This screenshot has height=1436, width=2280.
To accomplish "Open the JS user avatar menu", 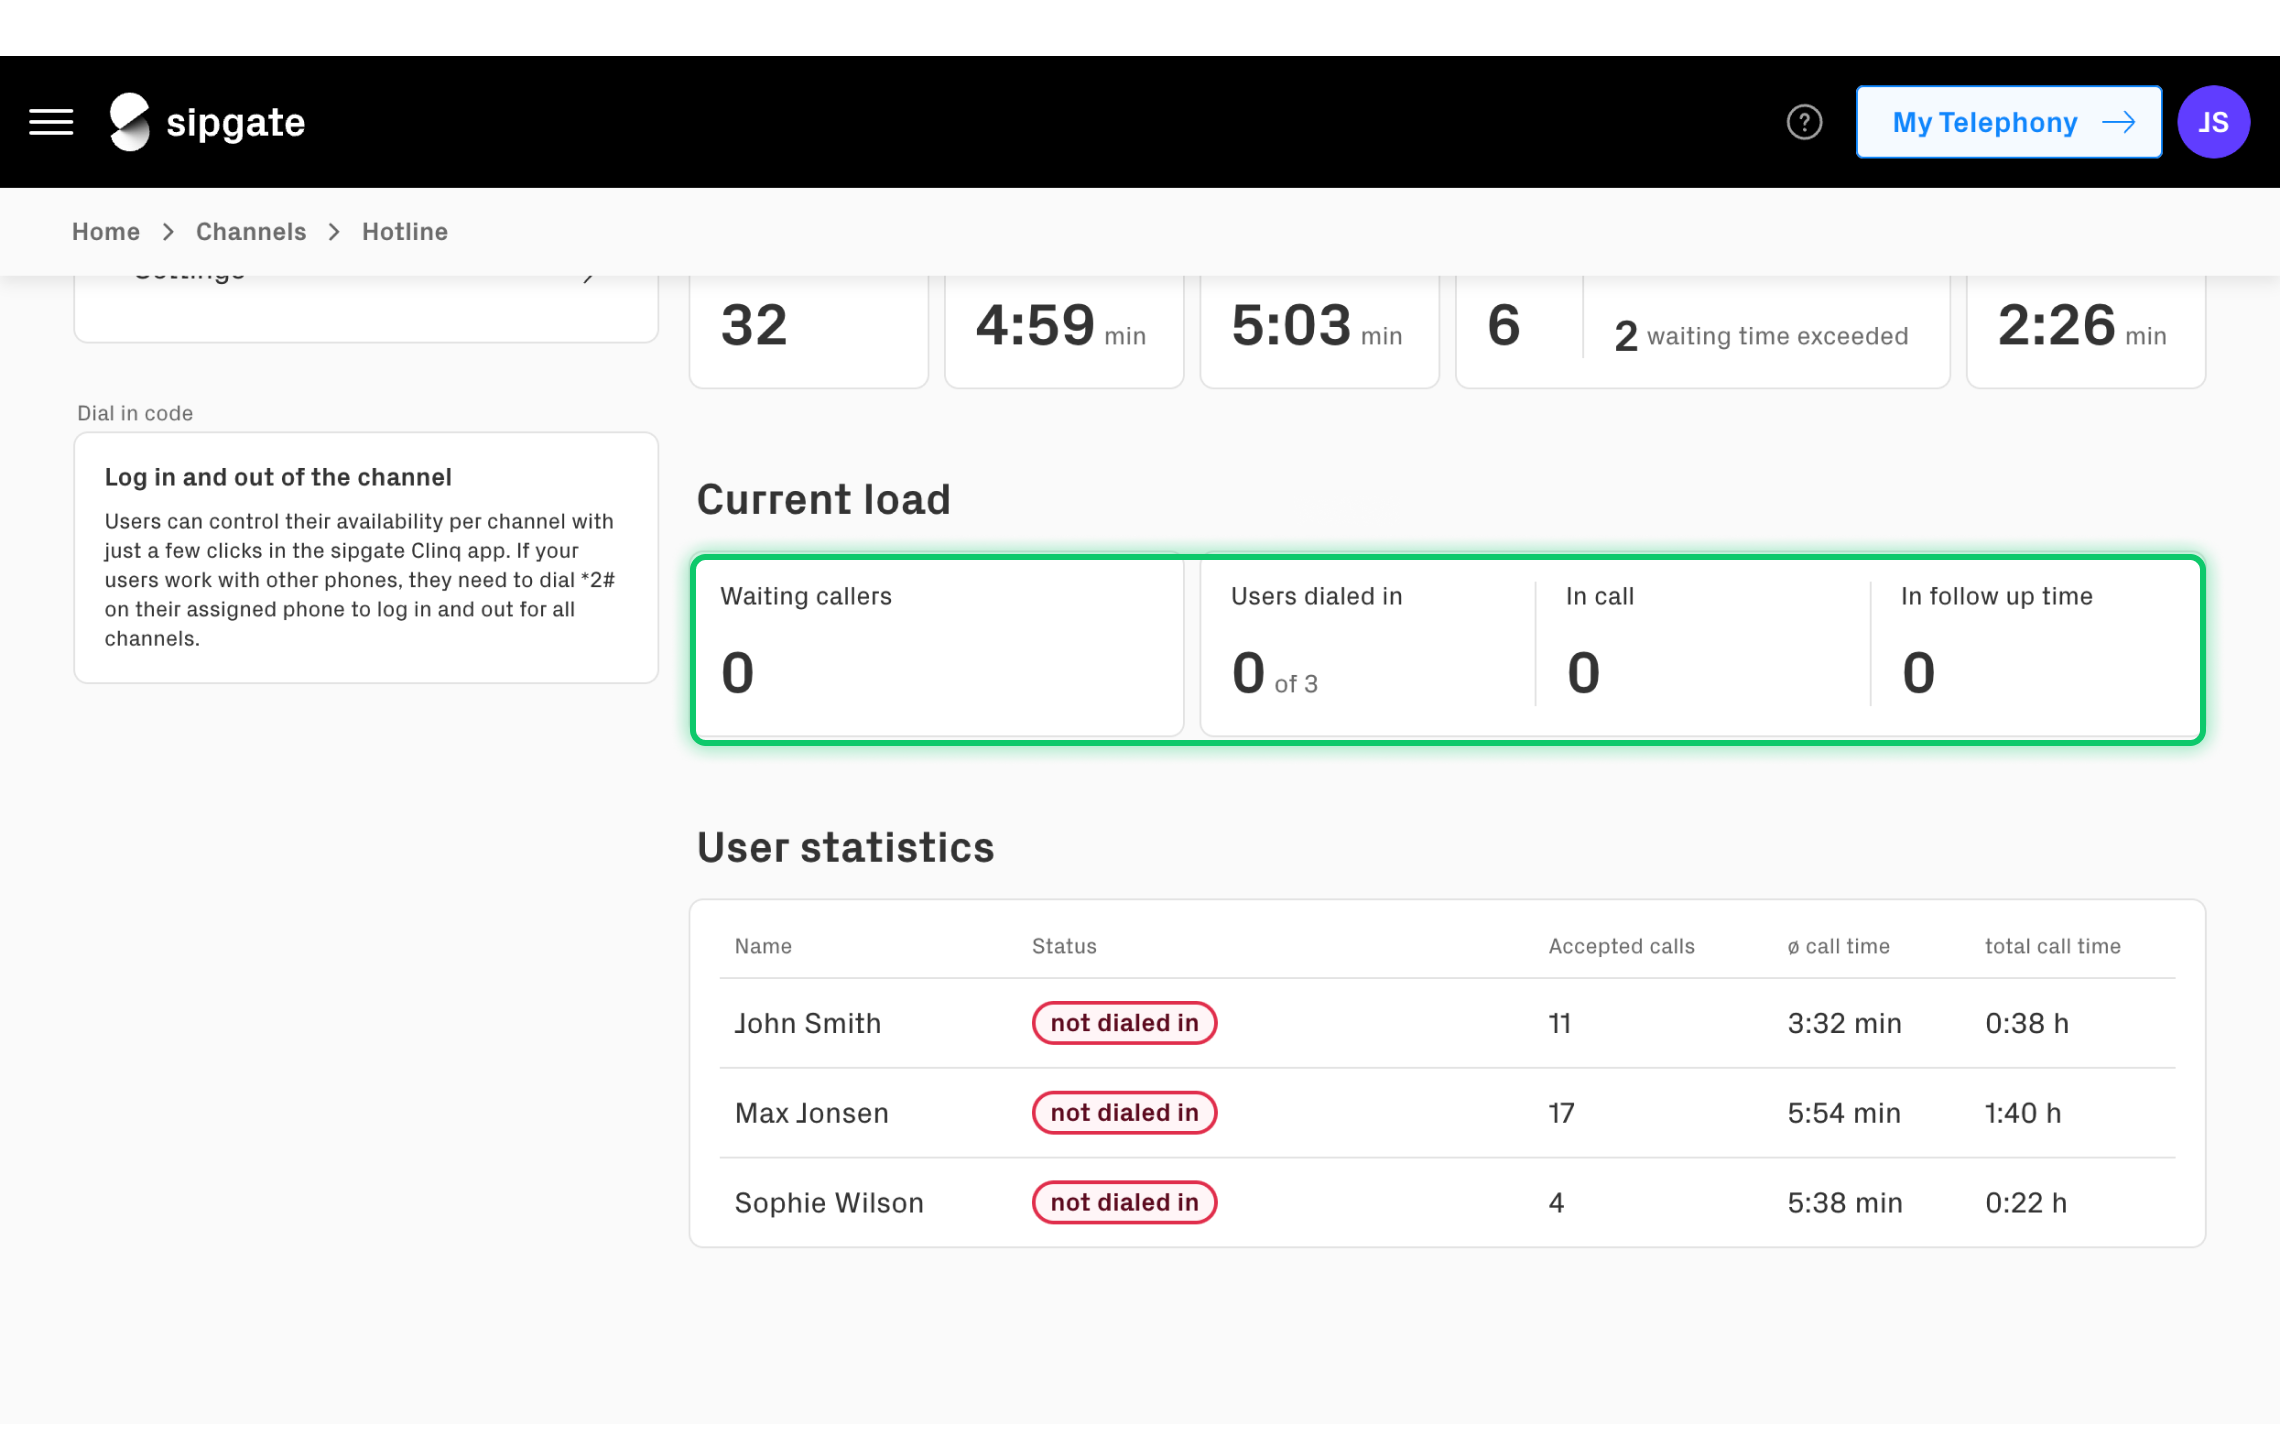I will 2213,122.
